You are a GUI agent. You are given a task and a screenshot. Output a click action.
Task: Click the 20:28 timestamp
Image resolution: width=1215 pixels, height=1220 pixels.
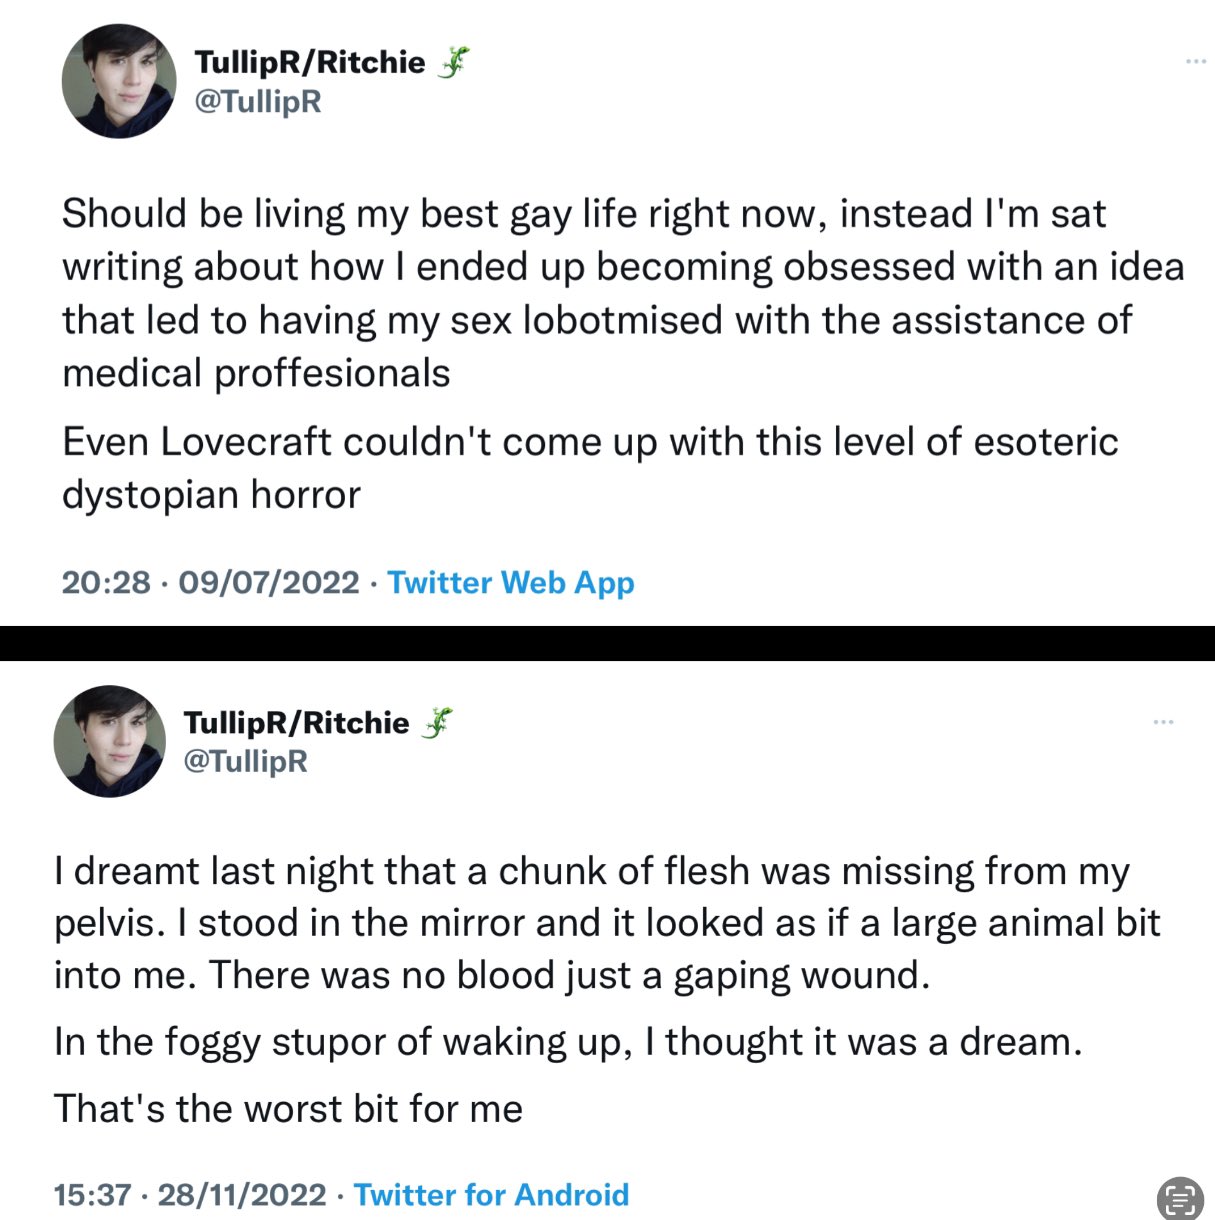coord(106,582)
